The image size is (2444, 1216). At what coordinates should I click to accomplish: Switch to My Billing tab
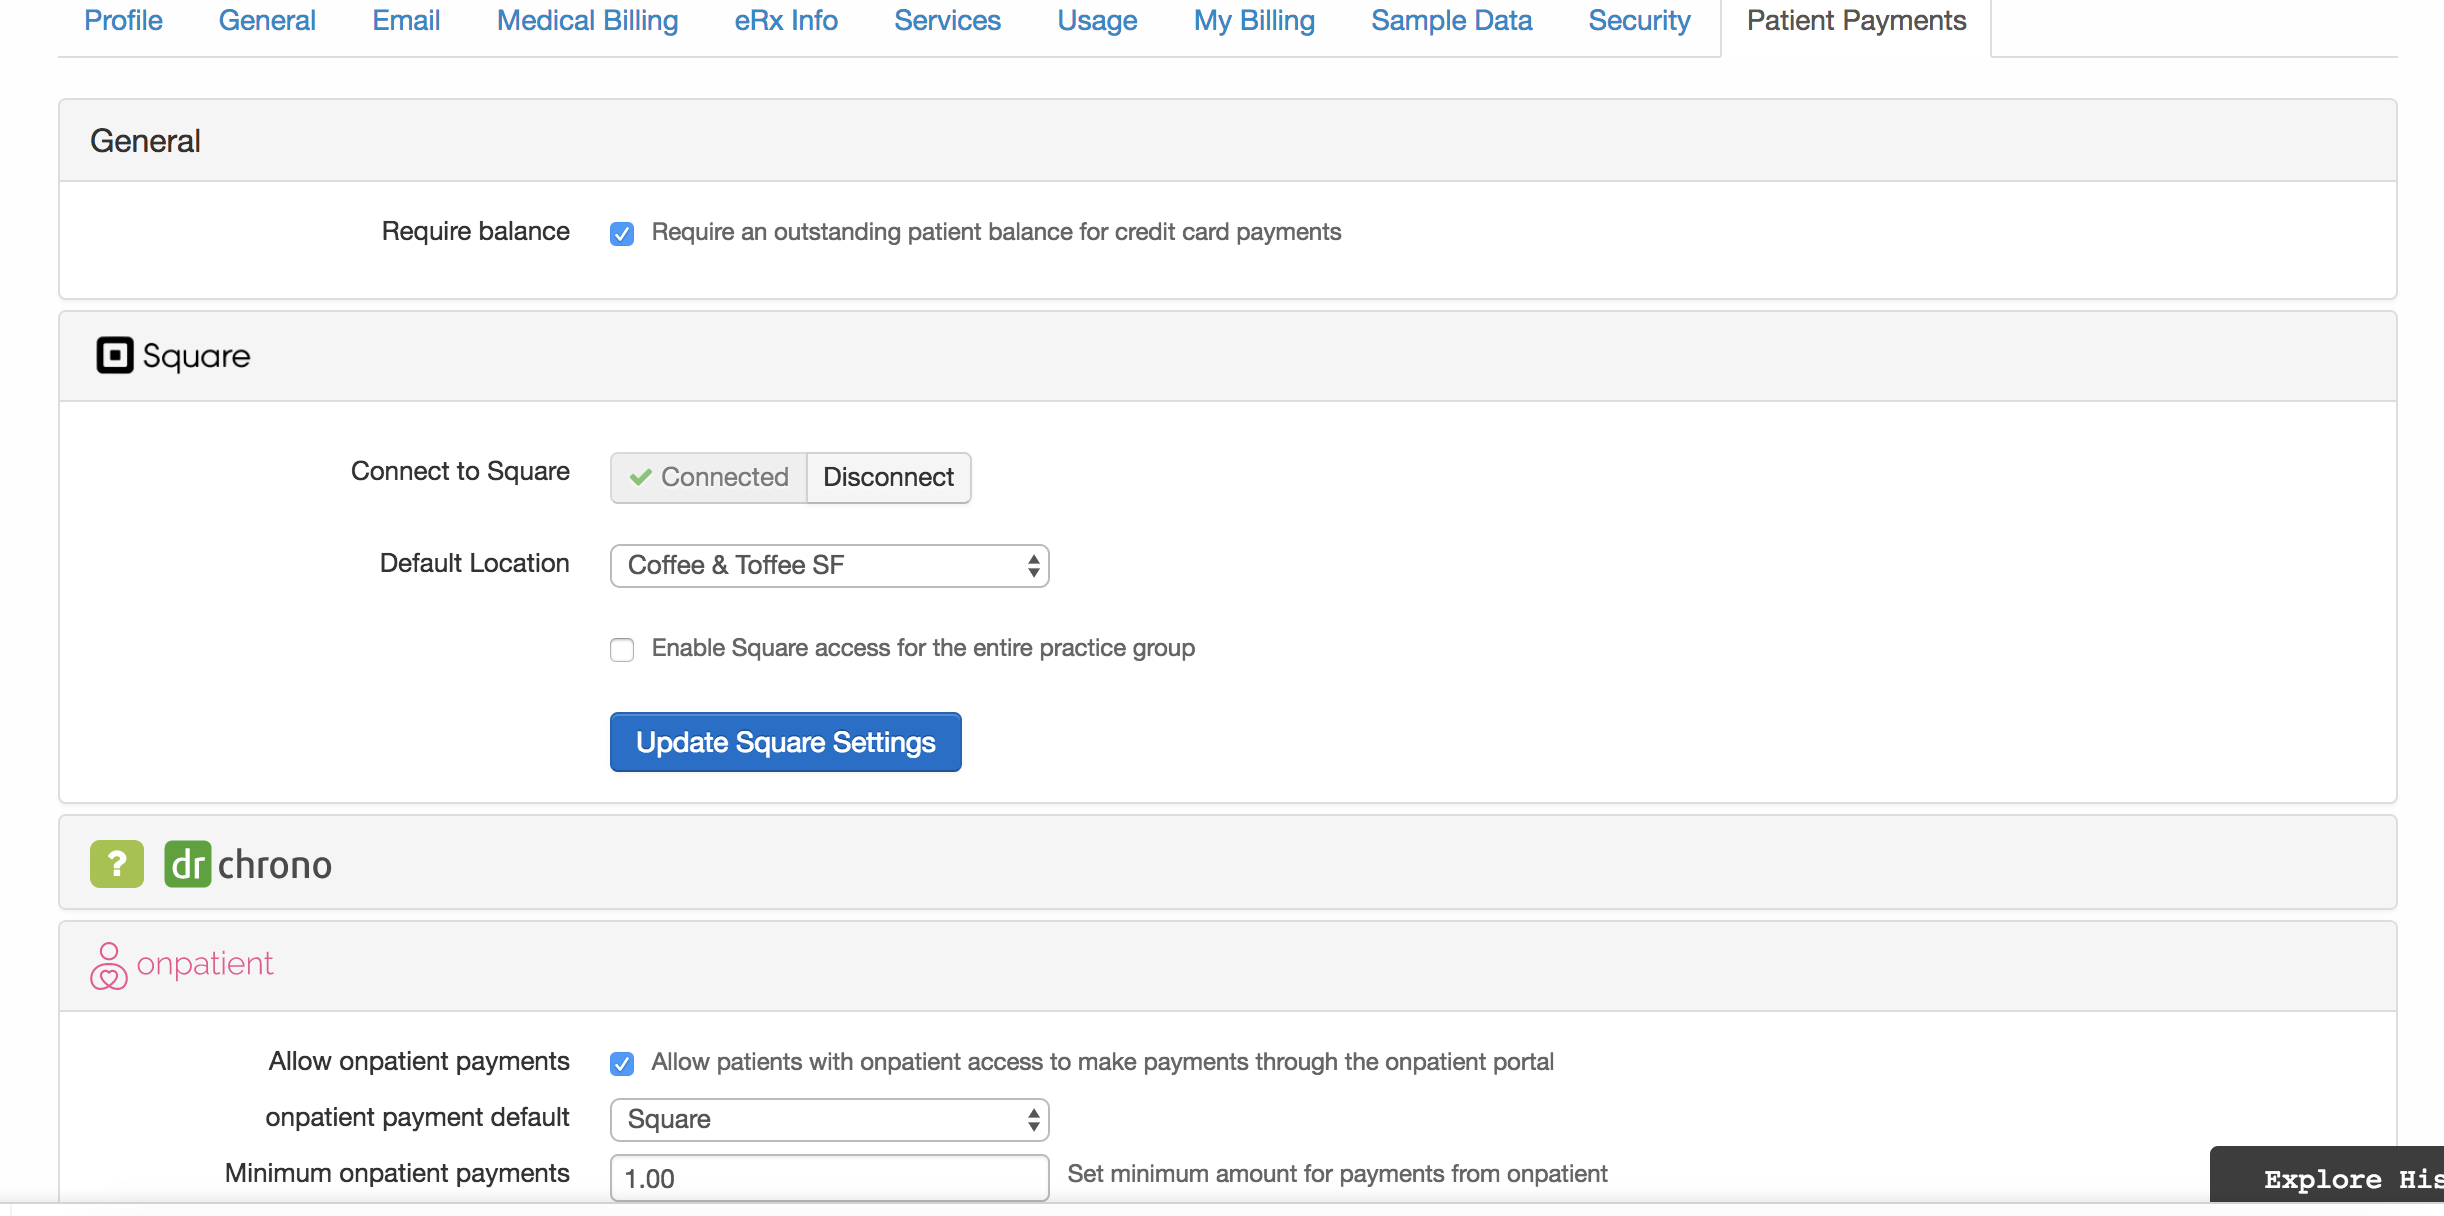[x=1254, y=20]
